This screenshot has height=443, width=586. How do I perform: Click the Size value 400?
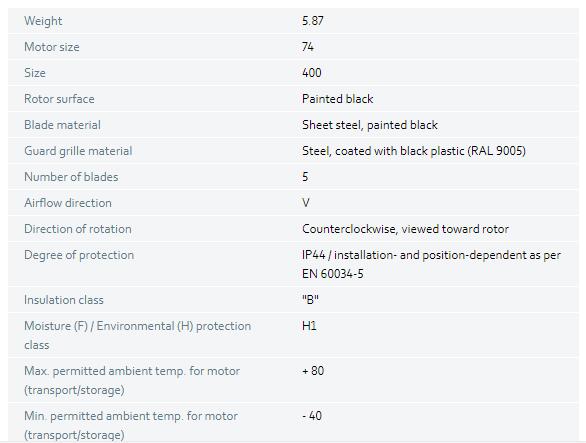[312, 73]
